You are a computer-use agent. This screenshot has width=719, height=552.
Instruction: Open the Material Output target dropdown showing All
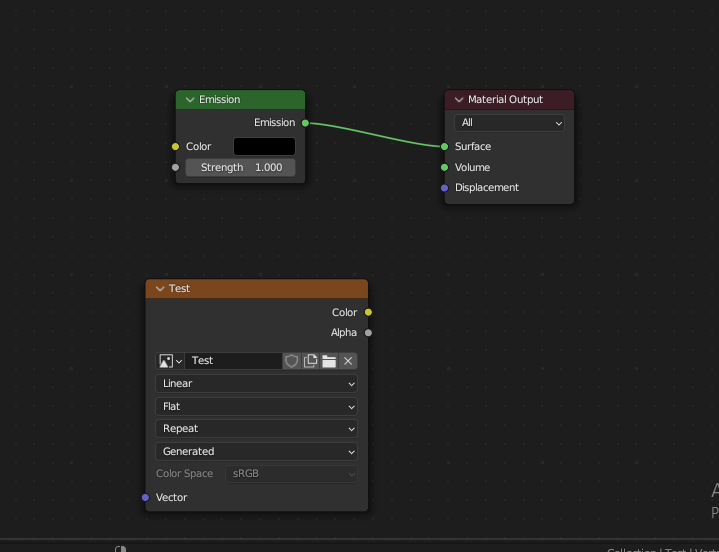point(509,123)
